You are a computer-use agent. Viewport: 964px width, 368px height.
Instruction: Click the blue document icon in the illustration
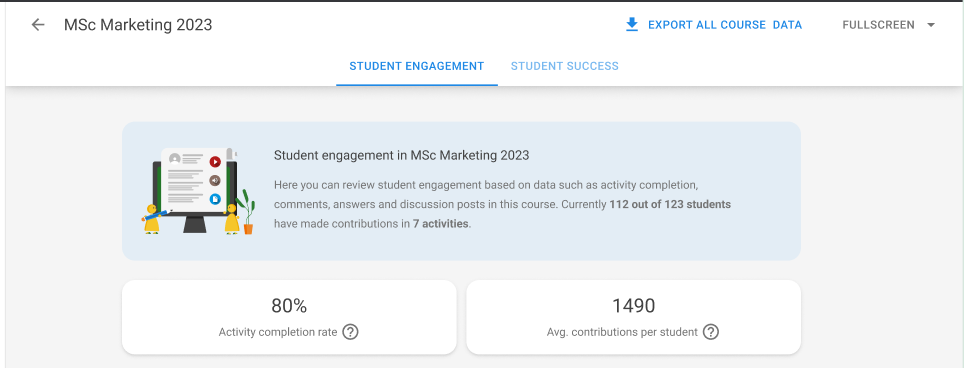(215, 198)
